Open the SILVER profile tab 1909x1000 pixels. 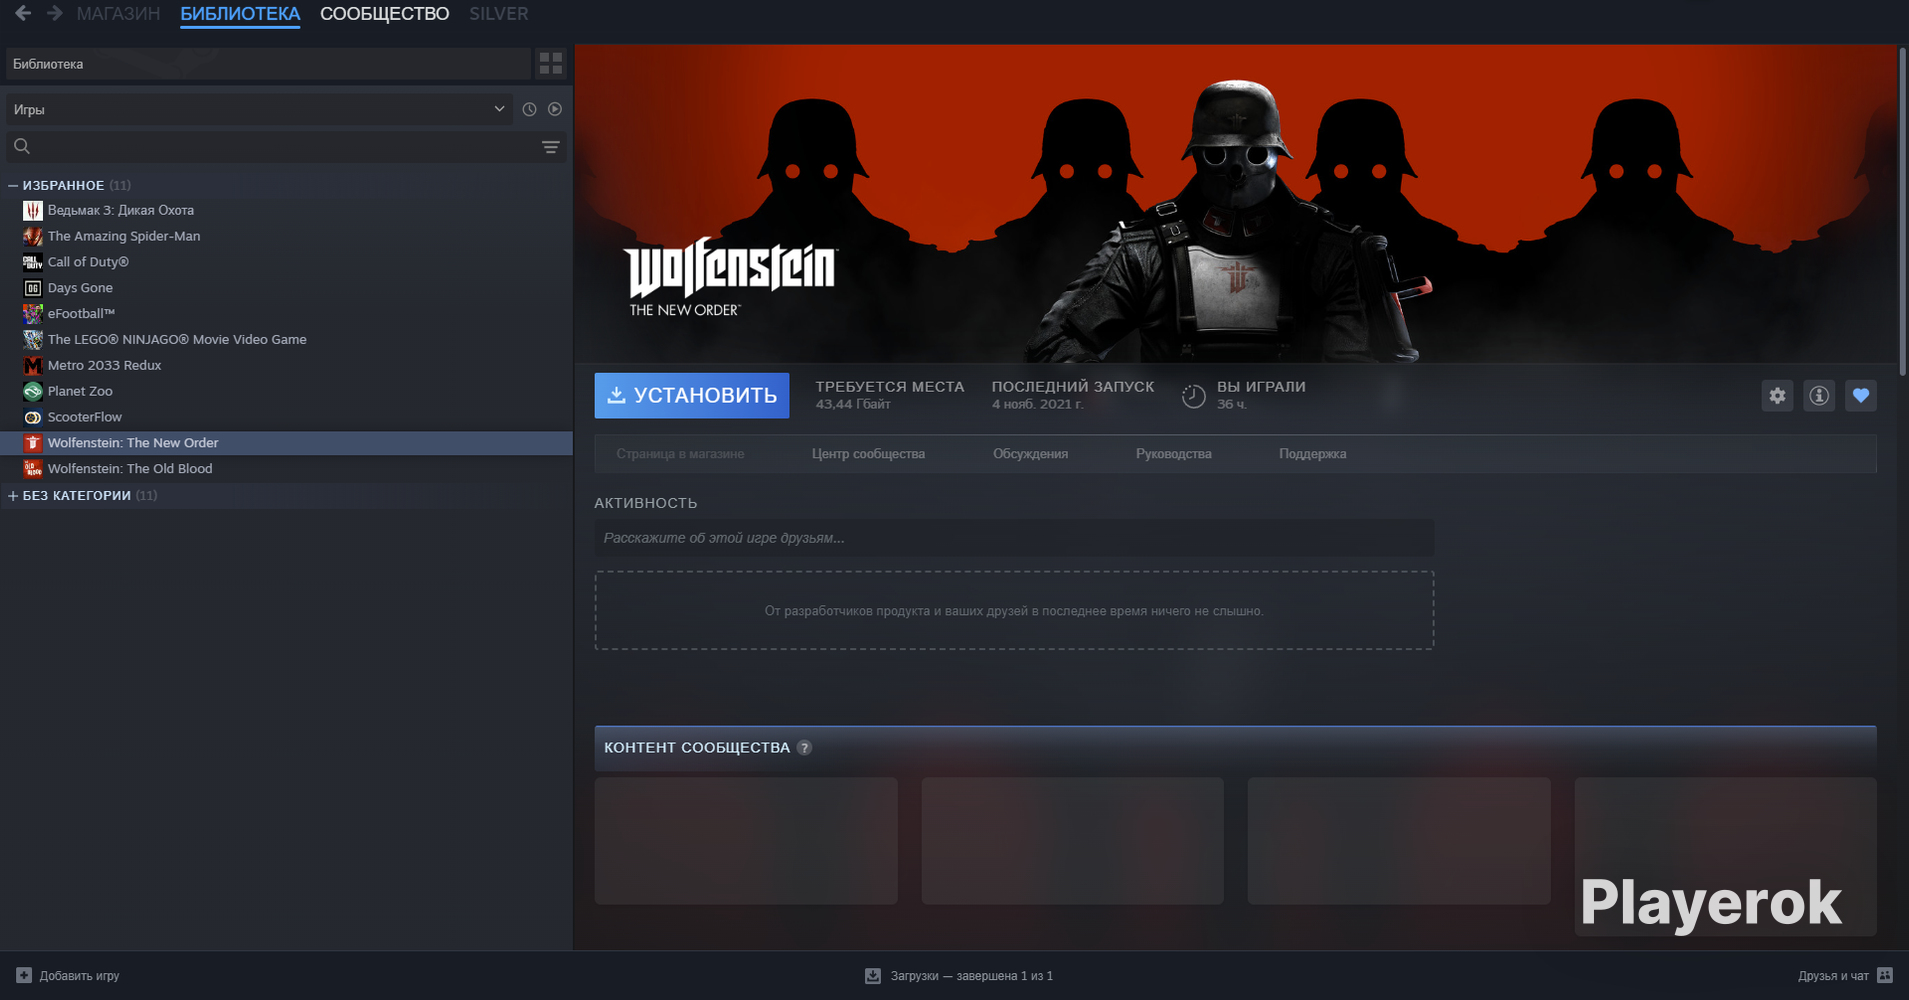[x=498, y=14]
